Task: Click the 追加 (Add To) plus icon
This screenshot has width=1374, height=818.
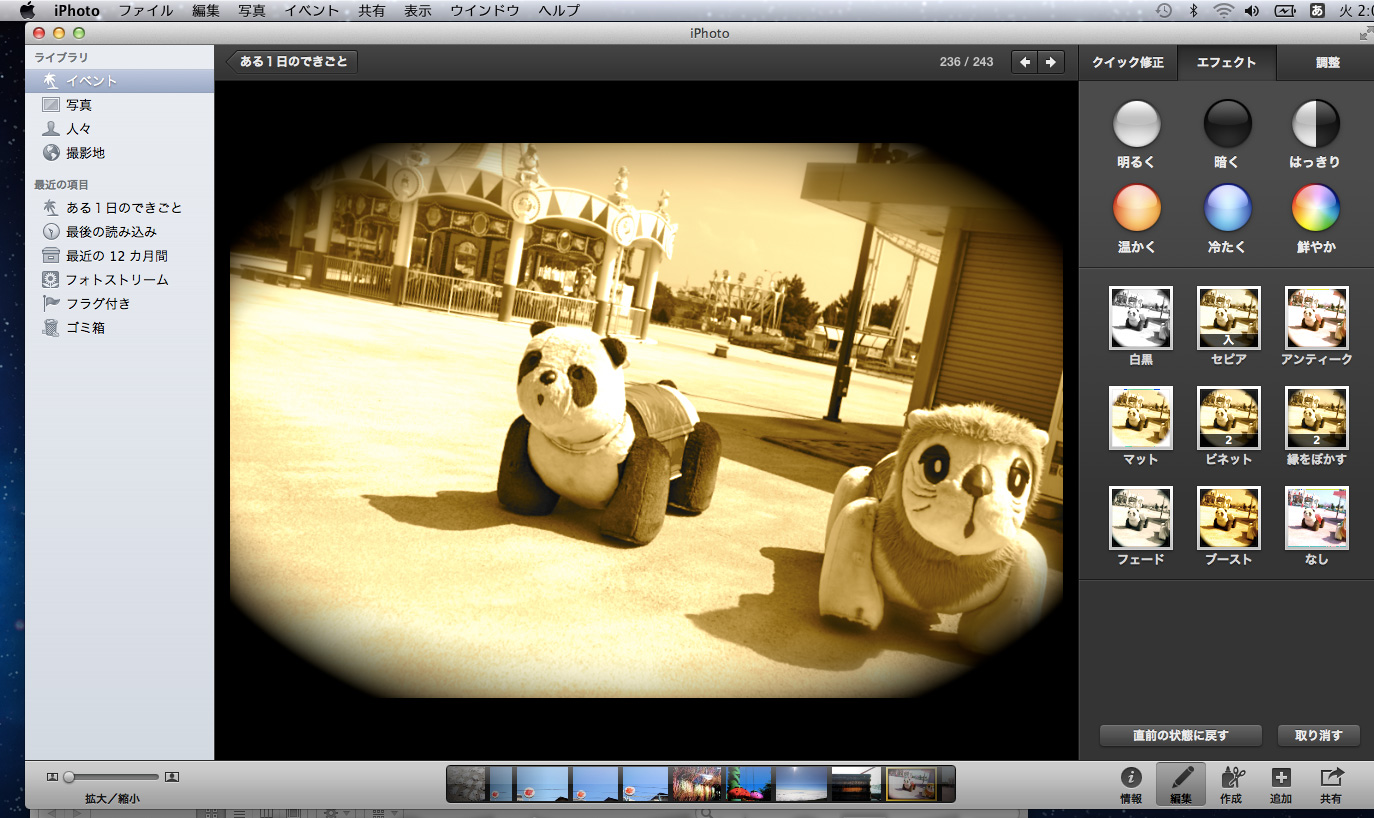Action: 1281,778
